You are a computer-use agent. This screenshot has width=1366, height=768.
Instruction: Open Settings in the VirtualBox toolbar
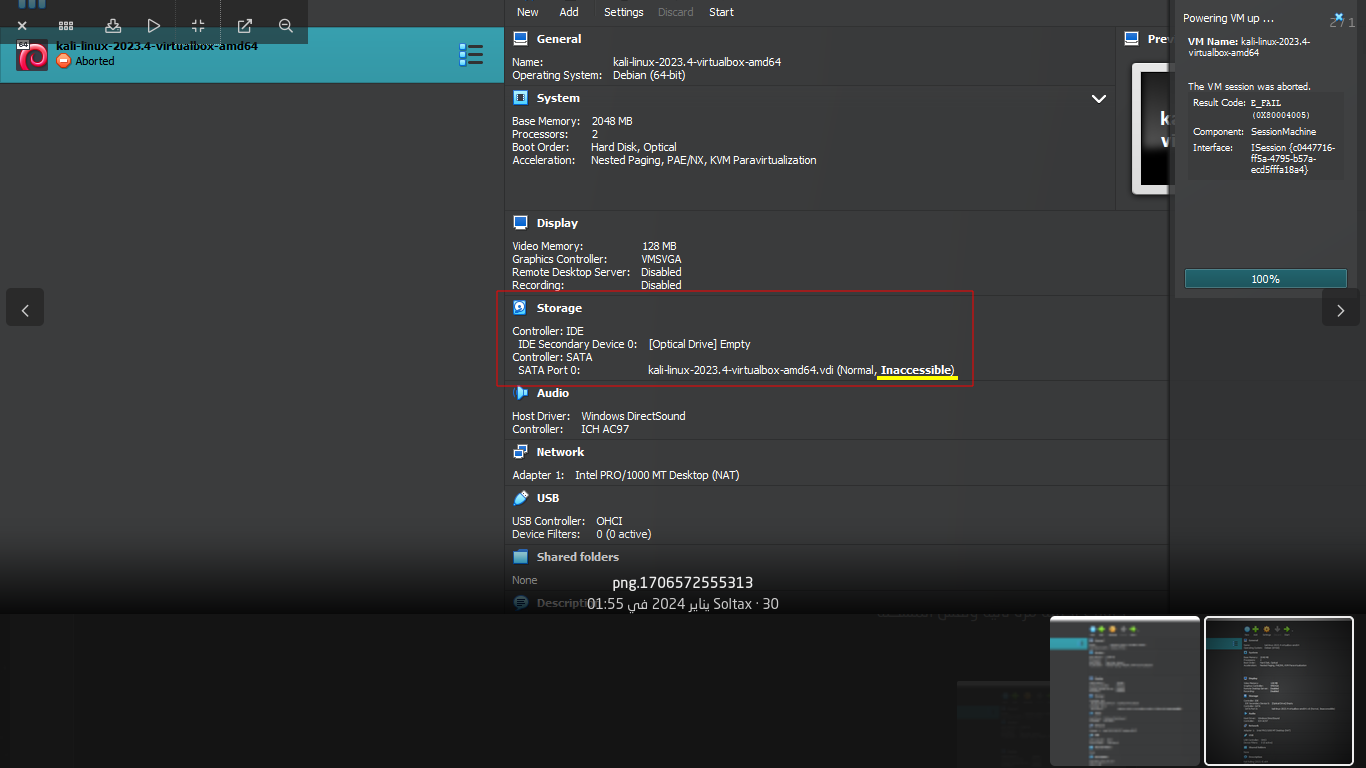[624, 12]
